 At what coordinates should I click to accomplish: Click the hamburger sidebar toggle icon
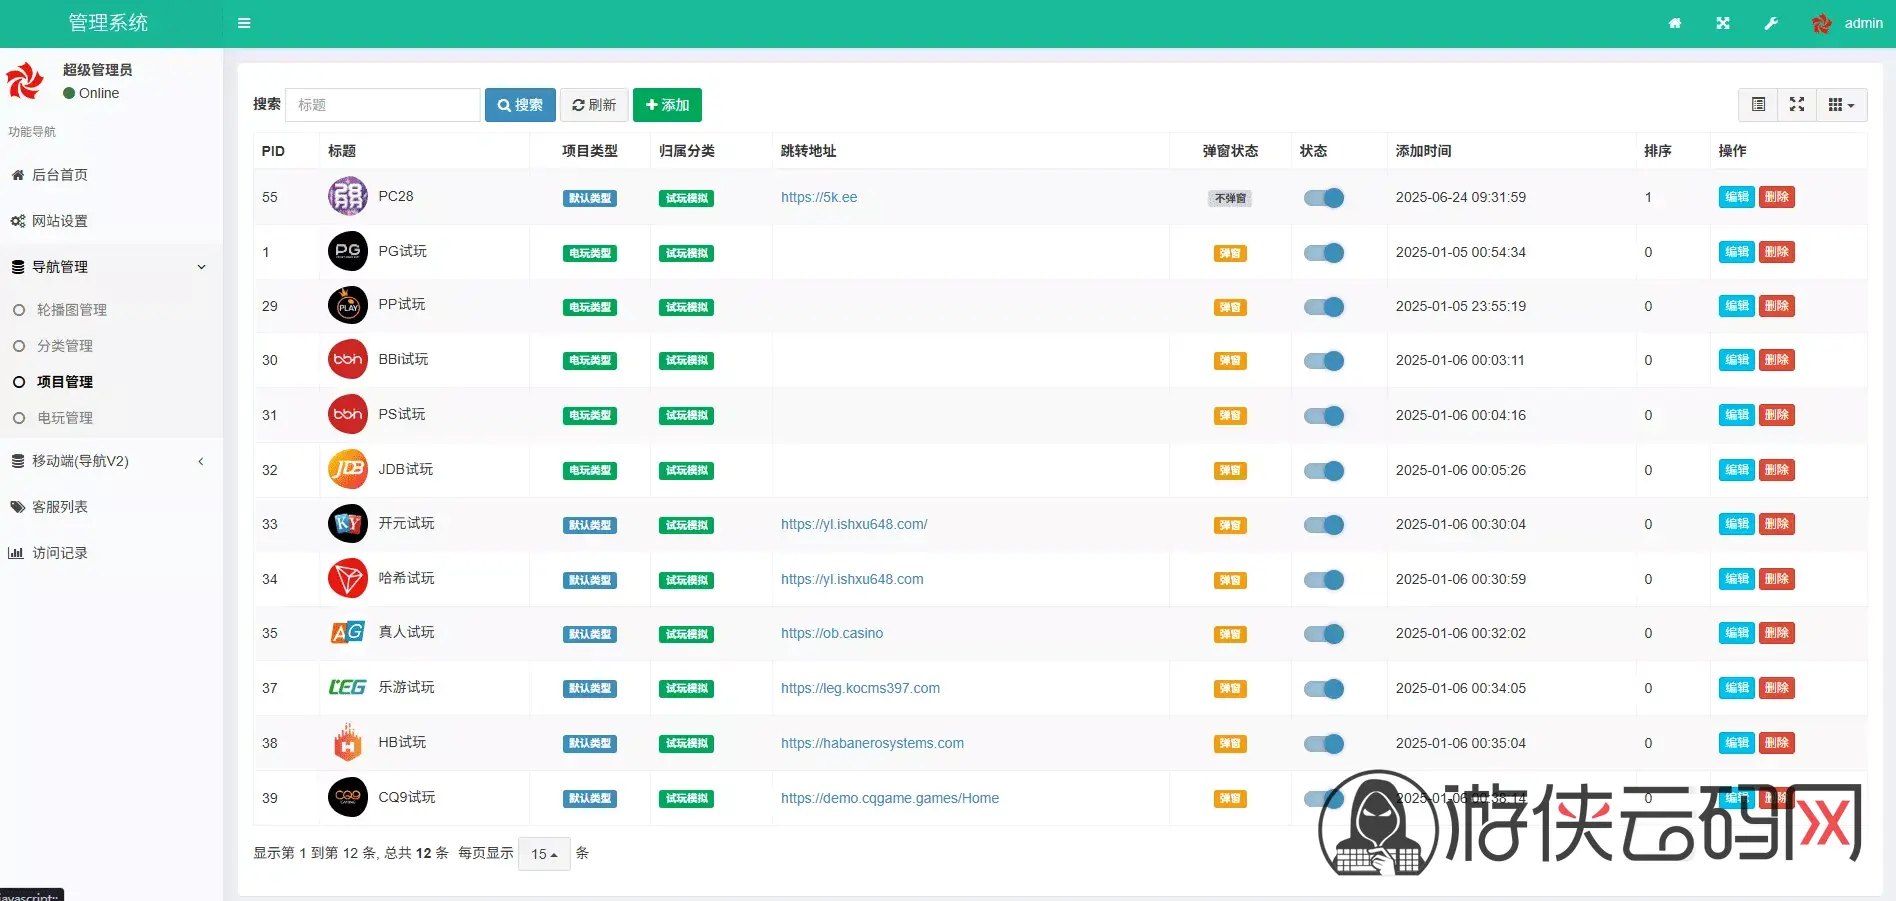[x=244, y=23]
